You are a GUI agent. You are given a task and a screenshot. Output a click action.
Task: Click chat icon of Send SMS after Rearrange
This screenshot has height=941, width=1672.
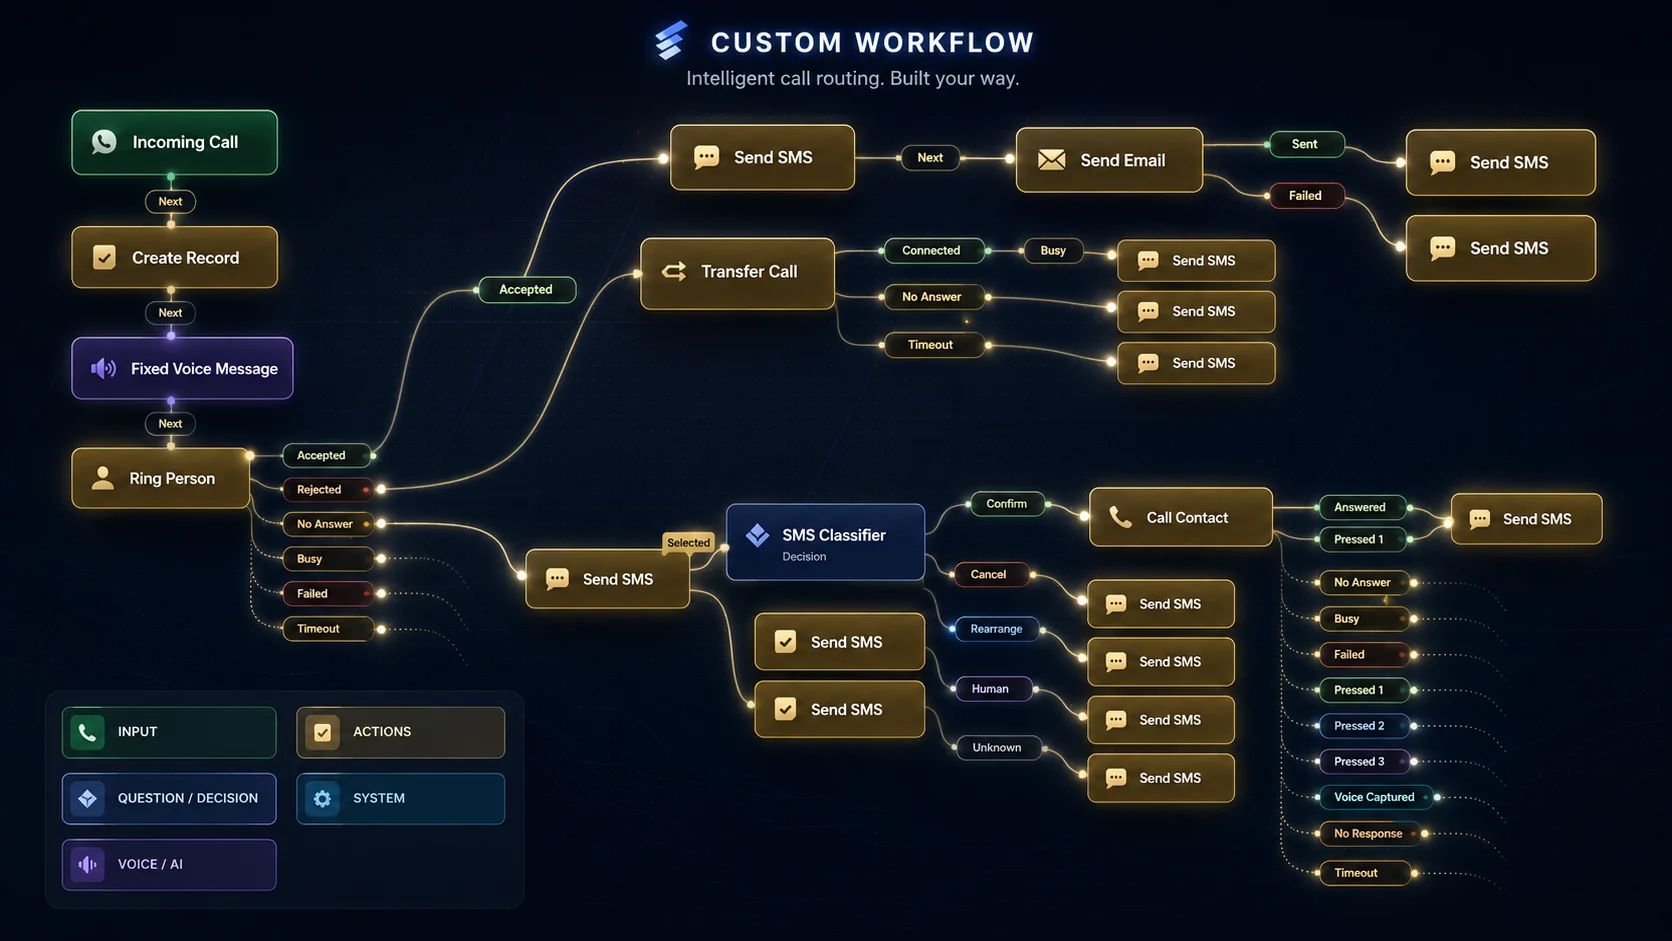[1116, 662]
